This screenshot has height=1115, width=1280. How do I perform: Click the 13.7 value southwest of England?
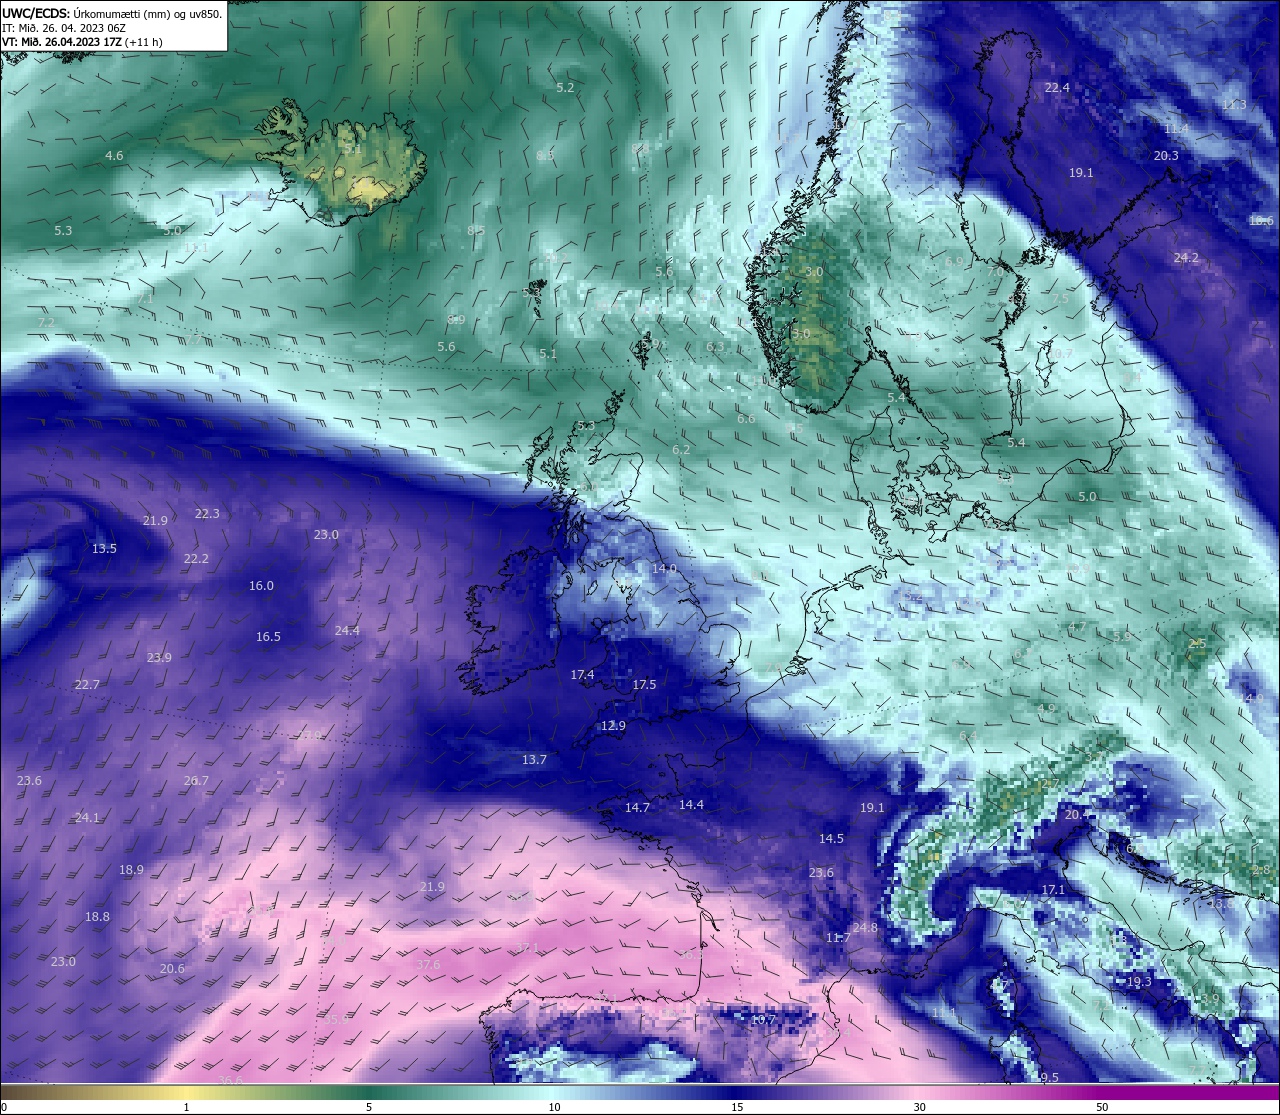pyautogui.click(x=534, y=760)
